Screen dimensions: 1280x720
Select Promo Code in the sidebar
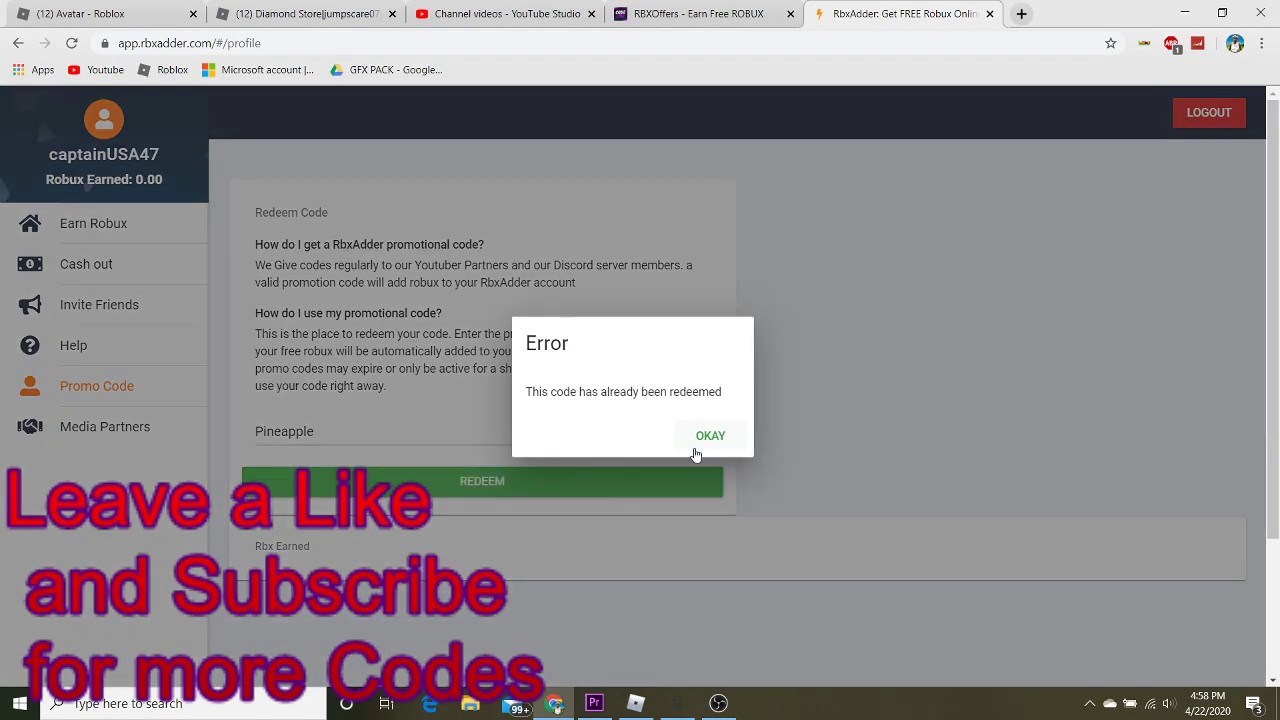pos(96,386)
